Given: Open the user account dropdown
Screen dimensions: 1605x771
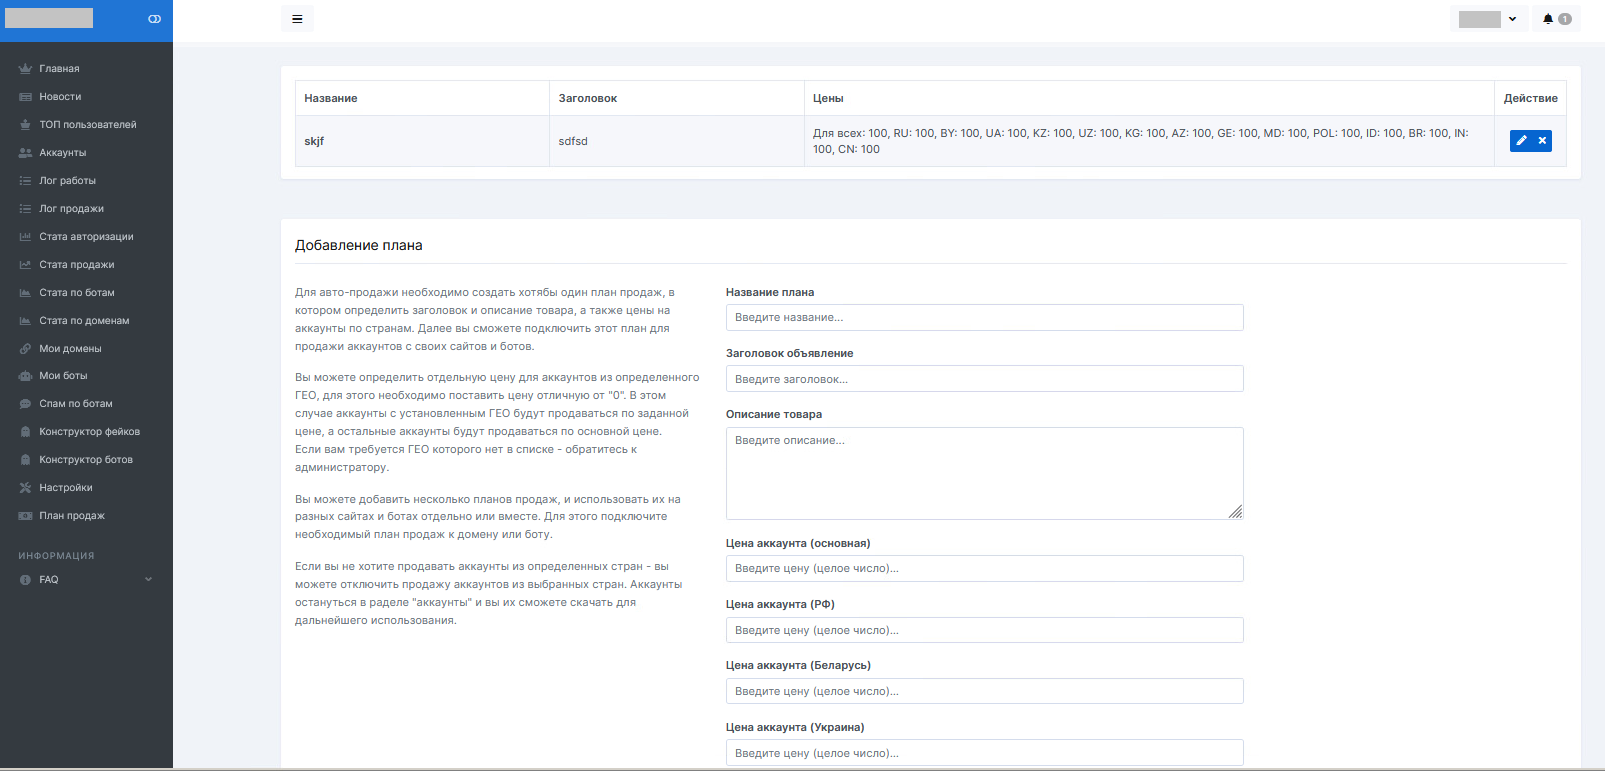Looking at the screenshot, I should click(x=1488, y=19).
